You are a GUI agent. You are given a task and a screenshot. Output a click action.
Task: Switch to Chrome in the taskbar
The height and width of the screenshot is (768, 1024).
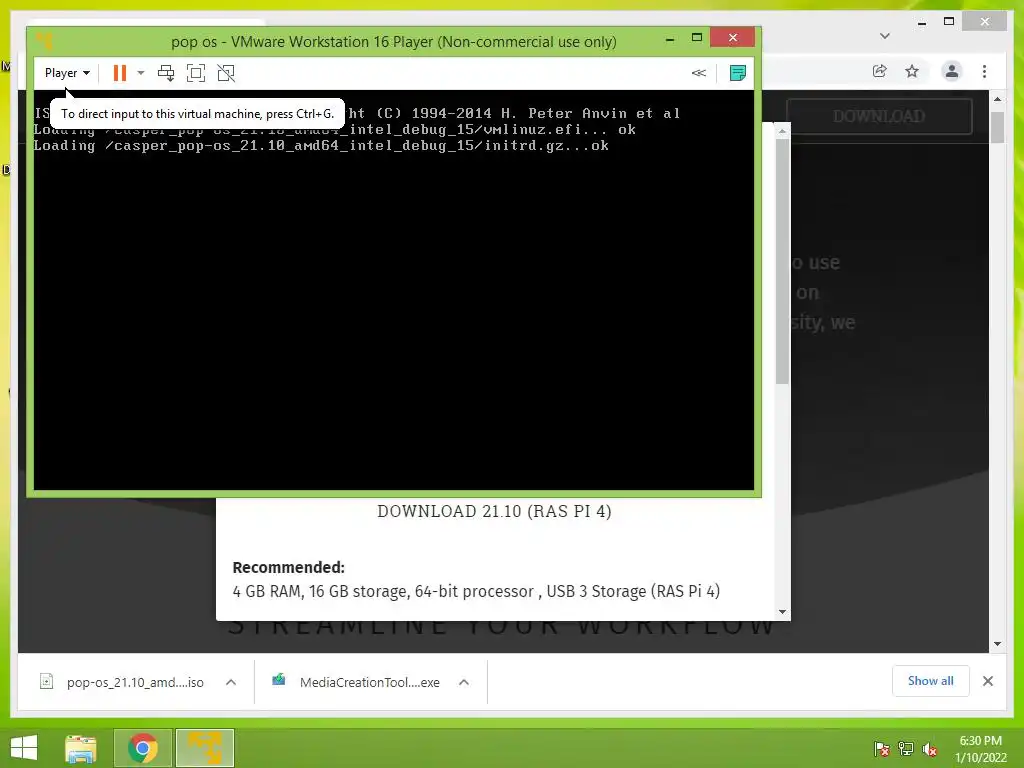(x=143, y=748)
